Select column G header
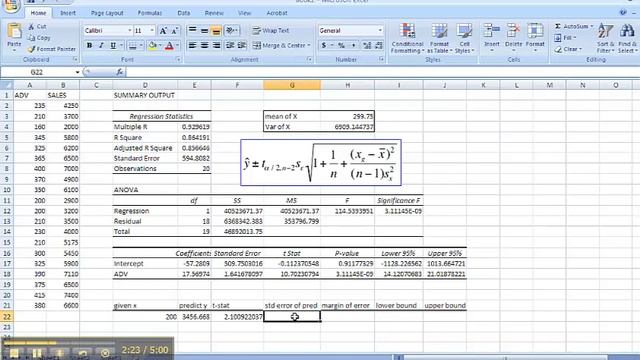Viewport: 640px width, 360px height. click(292, 85)
